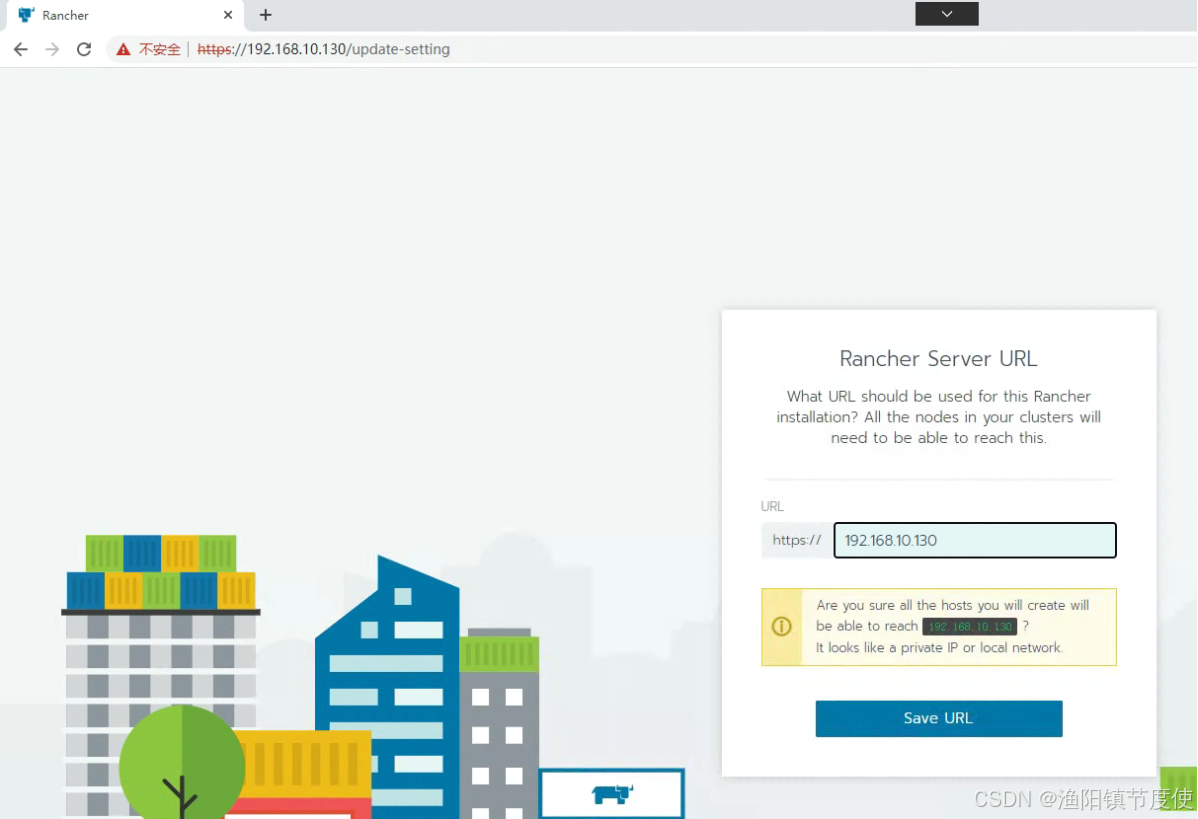
Task: Open the tab search dropdown chevron
Action: [x=947, y=14]
